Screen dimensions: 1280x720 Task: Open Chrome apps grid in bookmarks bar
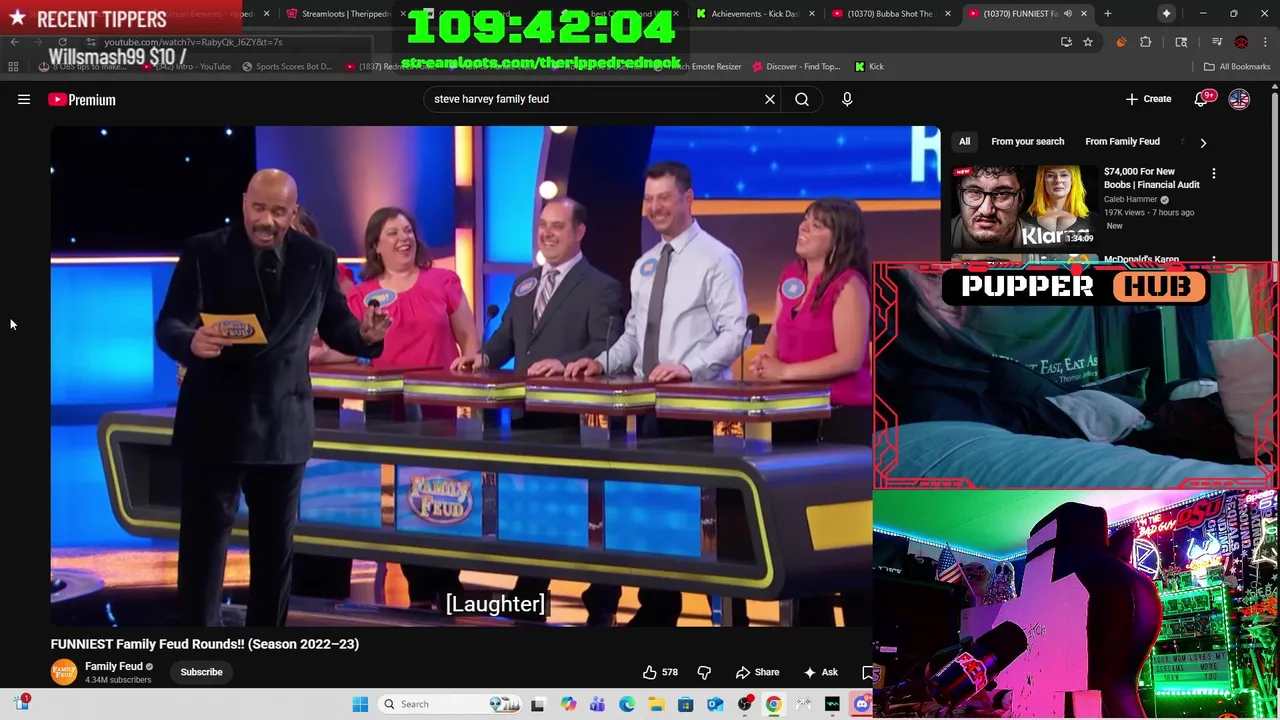pyautogui.click(x=13, y=66)
